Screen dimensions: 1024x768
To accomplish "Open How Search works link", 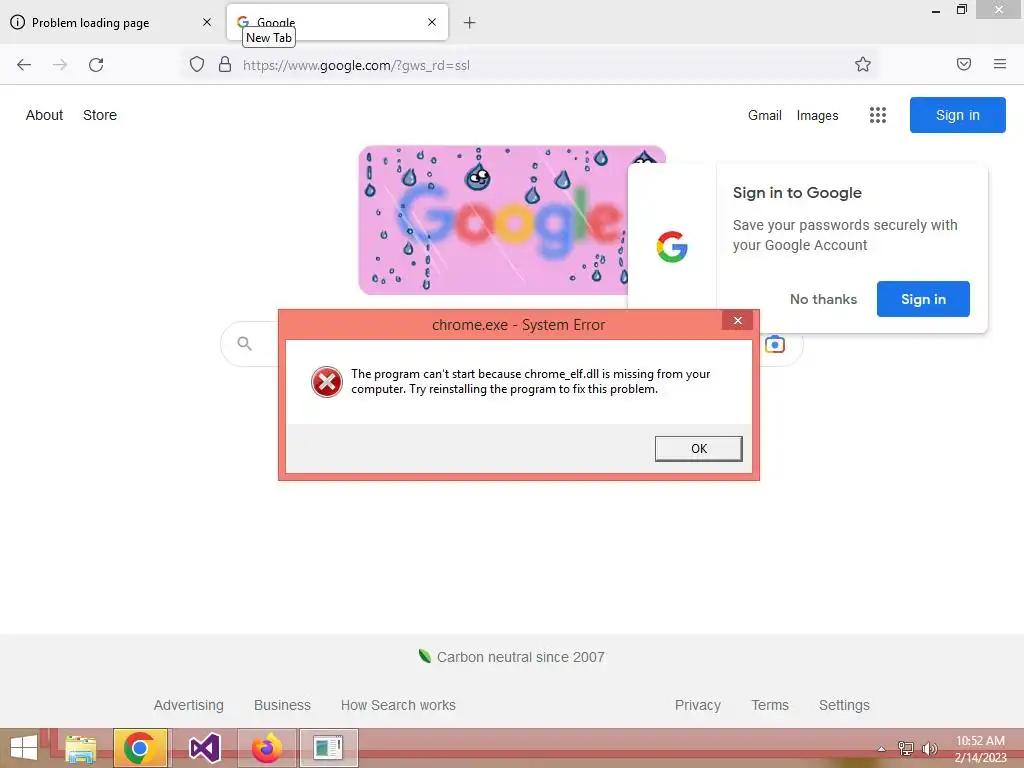I will pyautogui.click(x=398, y=705).
